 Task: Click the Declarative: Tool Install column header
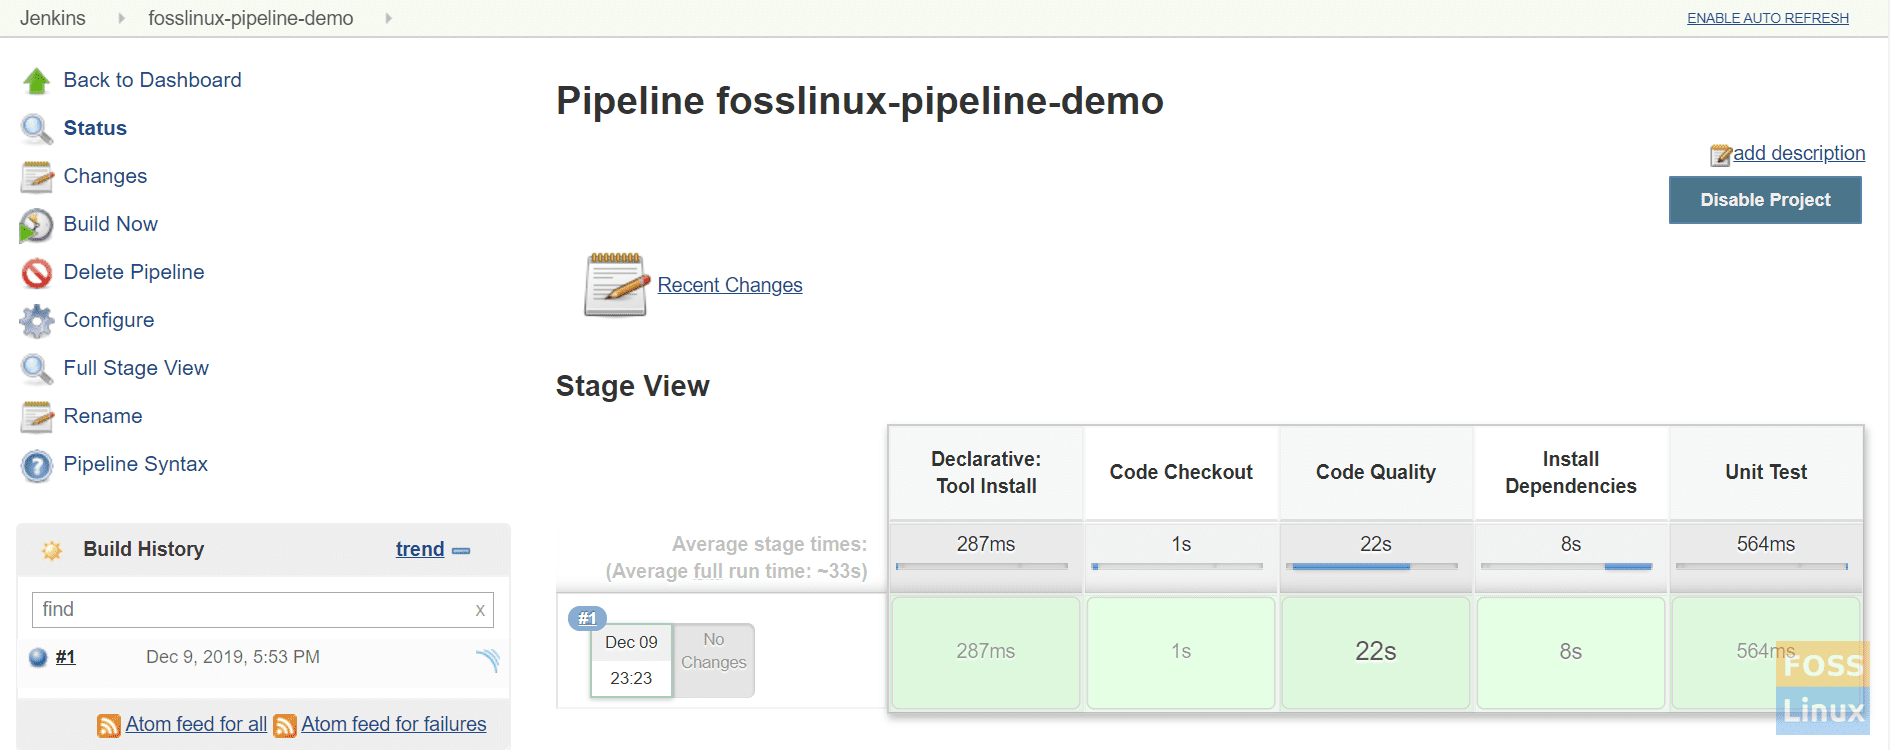[x=986, y=472]
